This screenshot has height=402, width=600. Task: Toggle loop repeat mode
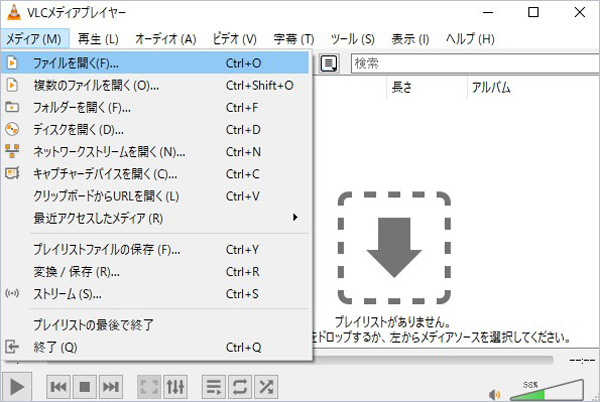[240, 387]
